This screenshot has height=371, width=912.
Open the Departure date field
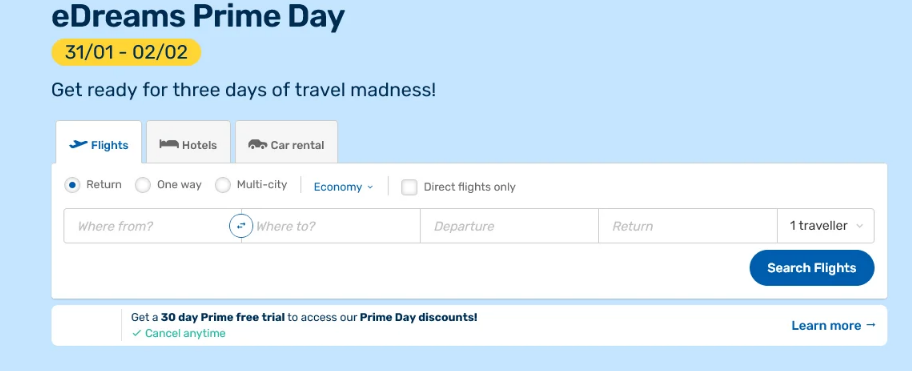(510, 226)
